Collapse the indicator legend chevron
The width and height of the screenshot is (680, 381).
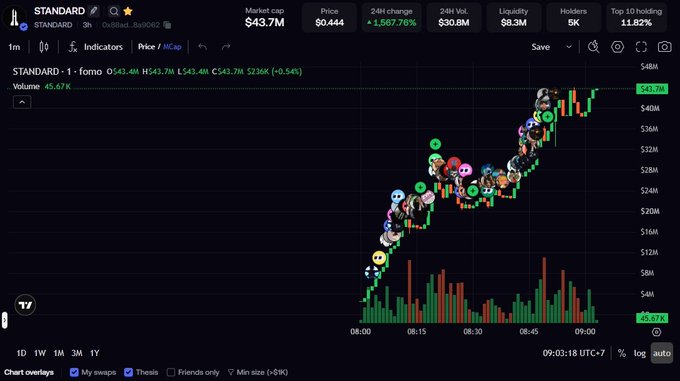(22, 102)
